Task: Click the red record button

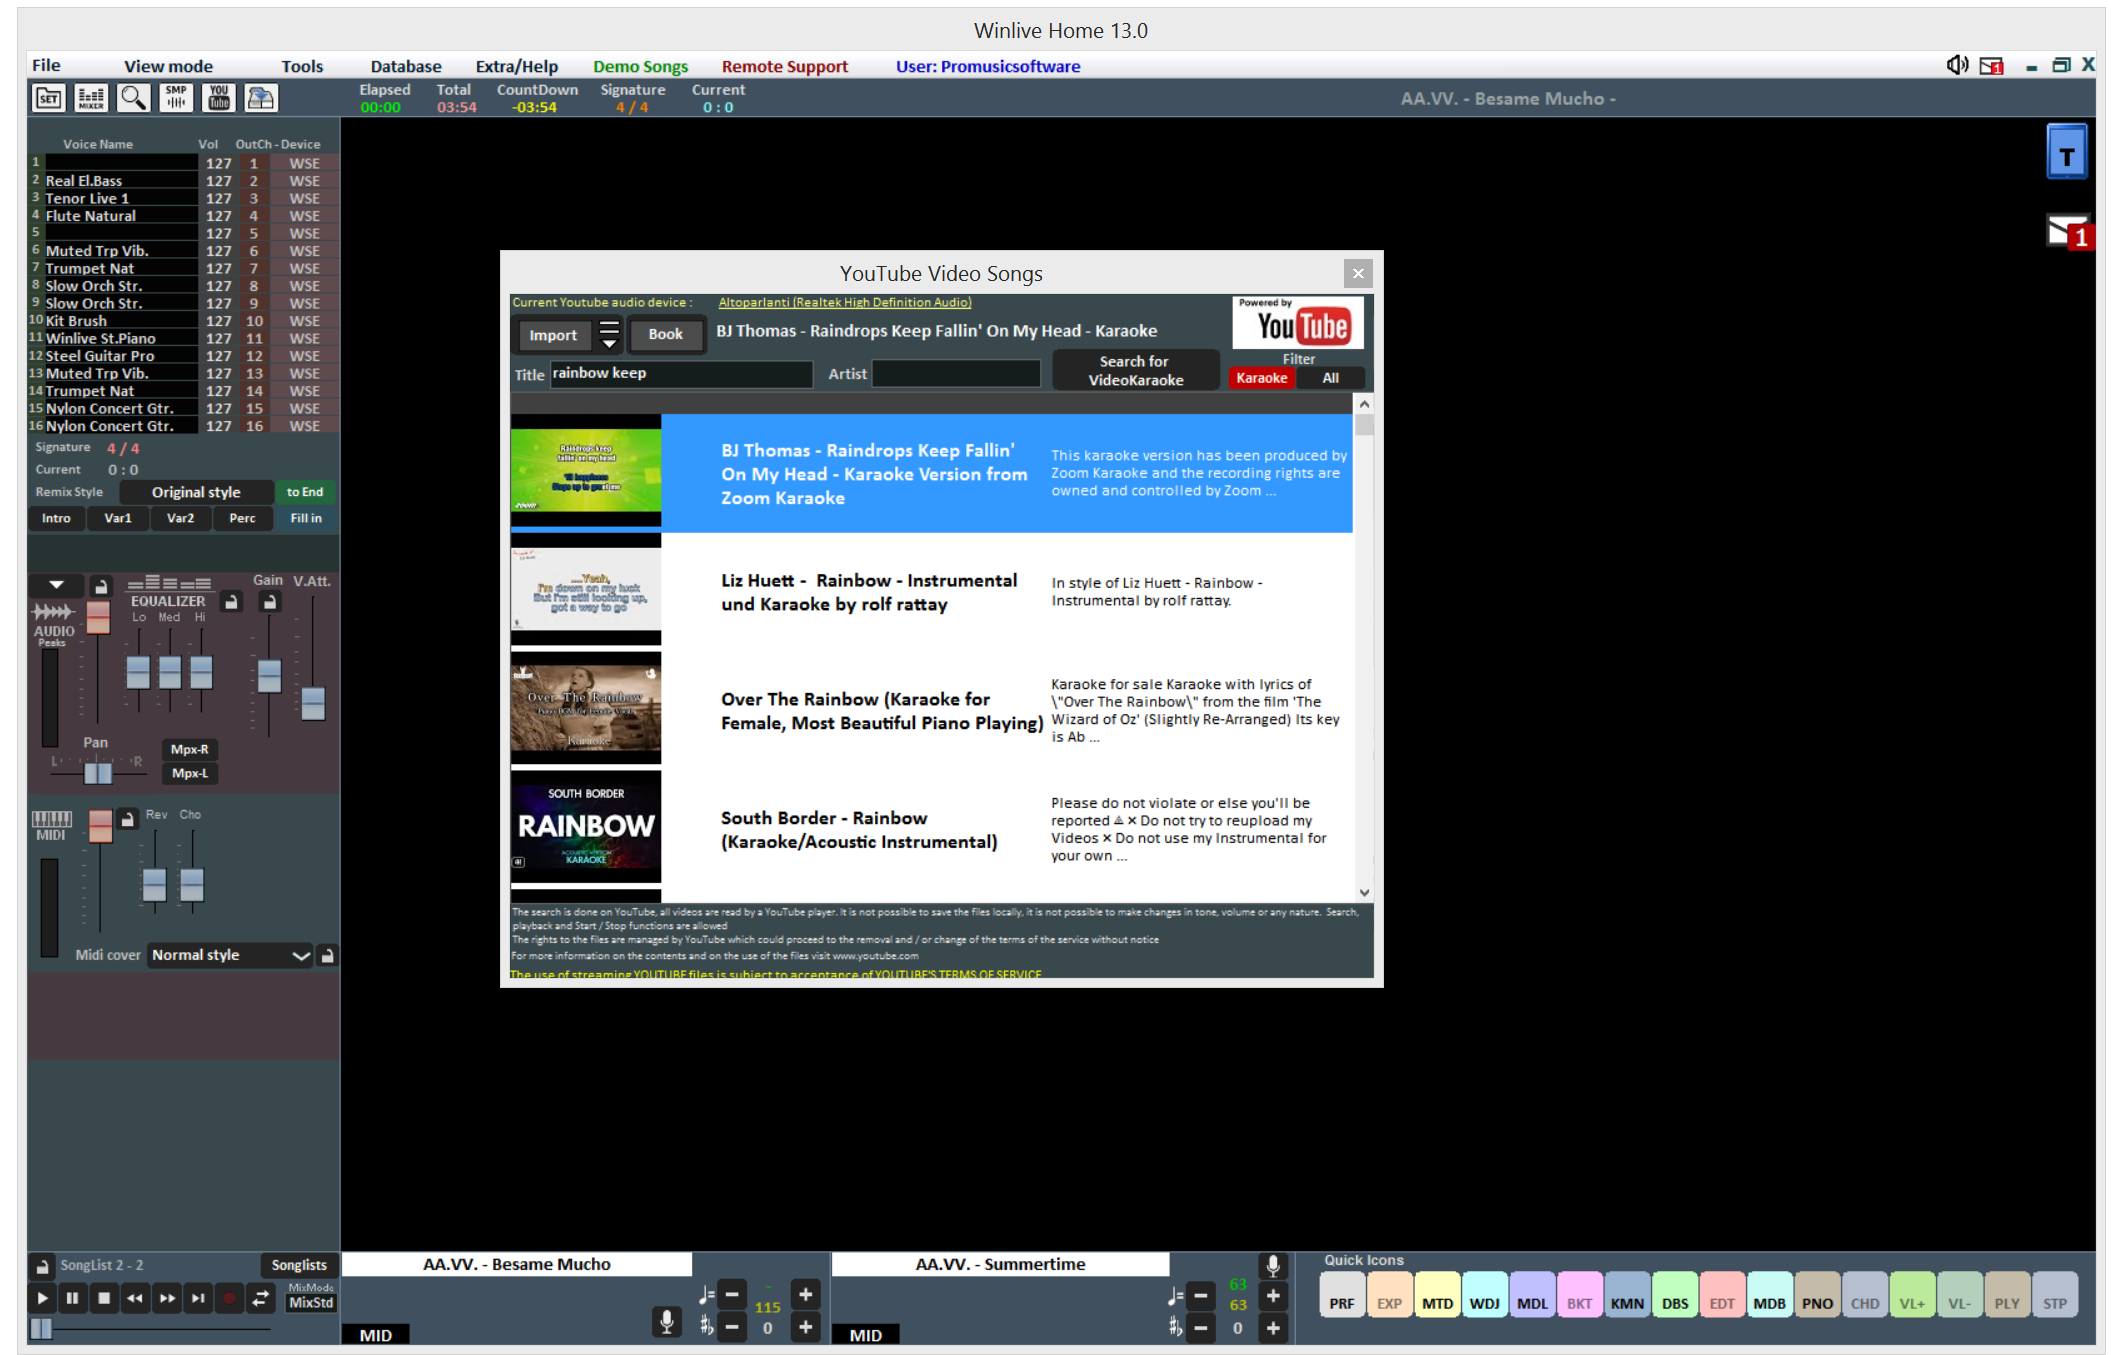Action: (229, 1298)
